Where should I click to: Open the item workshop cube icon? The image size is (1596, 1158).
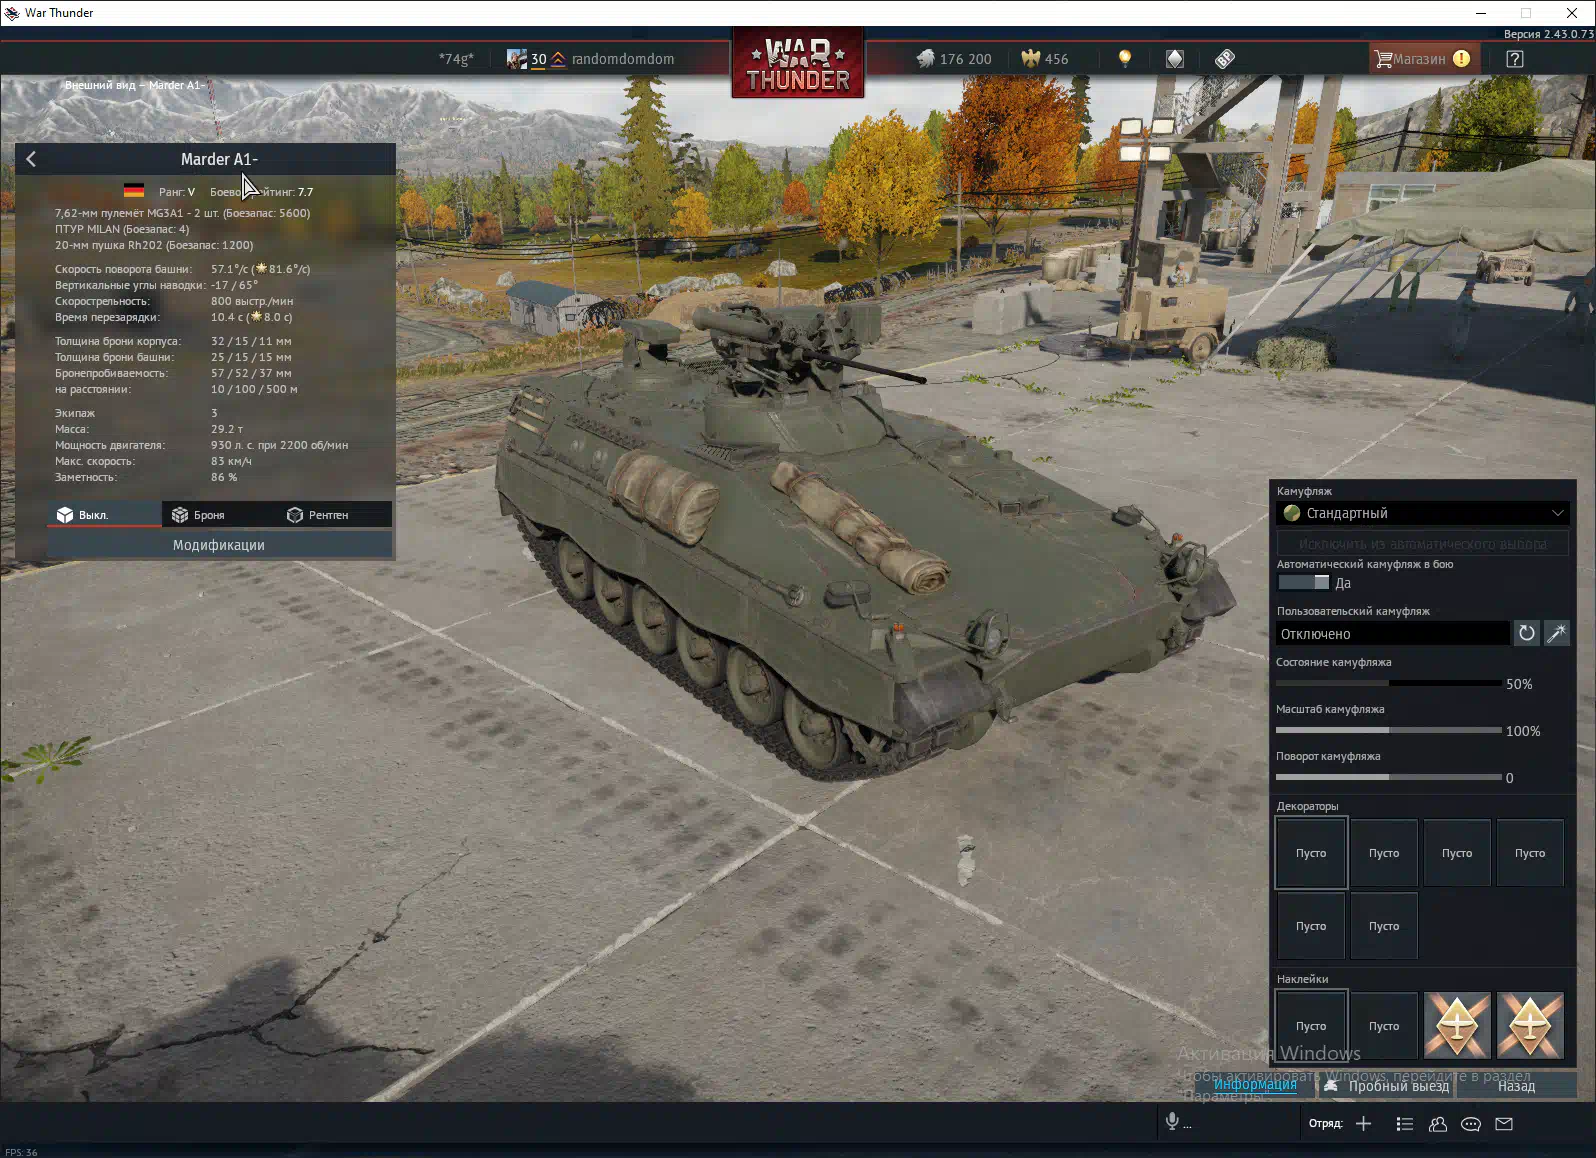pos(1225,59)
